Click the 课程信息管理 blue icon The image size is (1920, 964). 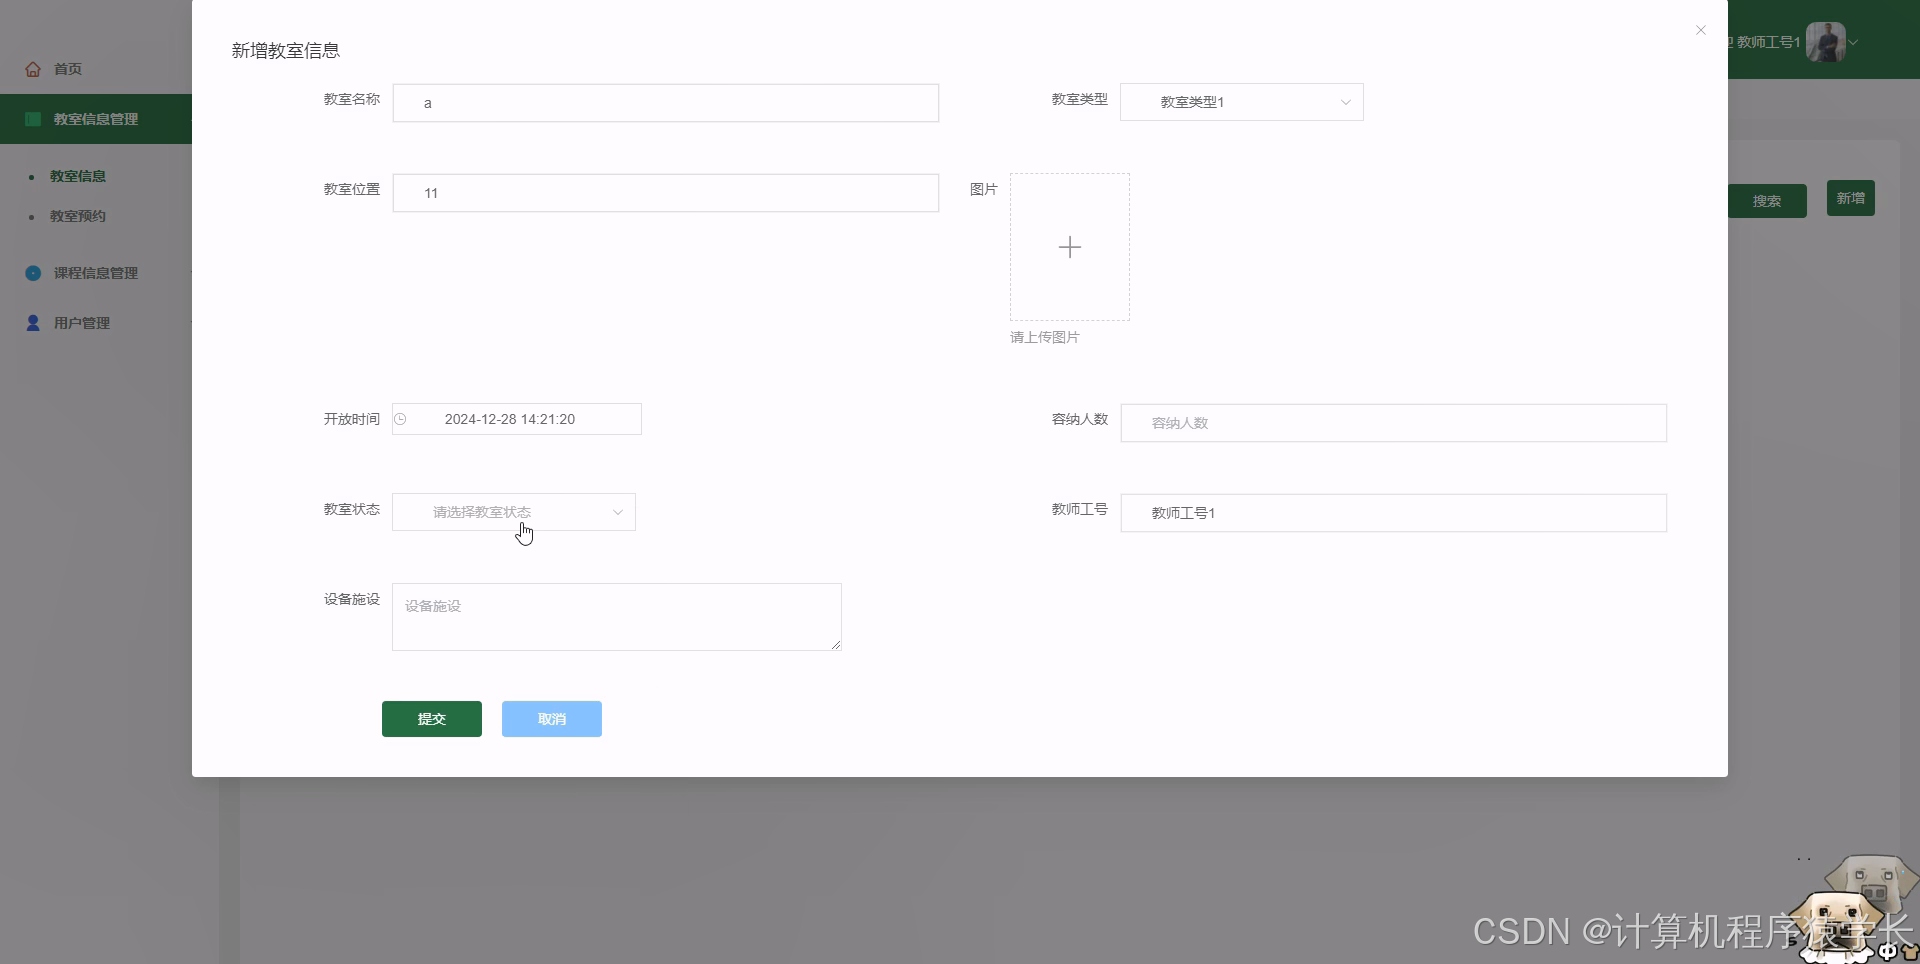33,273
